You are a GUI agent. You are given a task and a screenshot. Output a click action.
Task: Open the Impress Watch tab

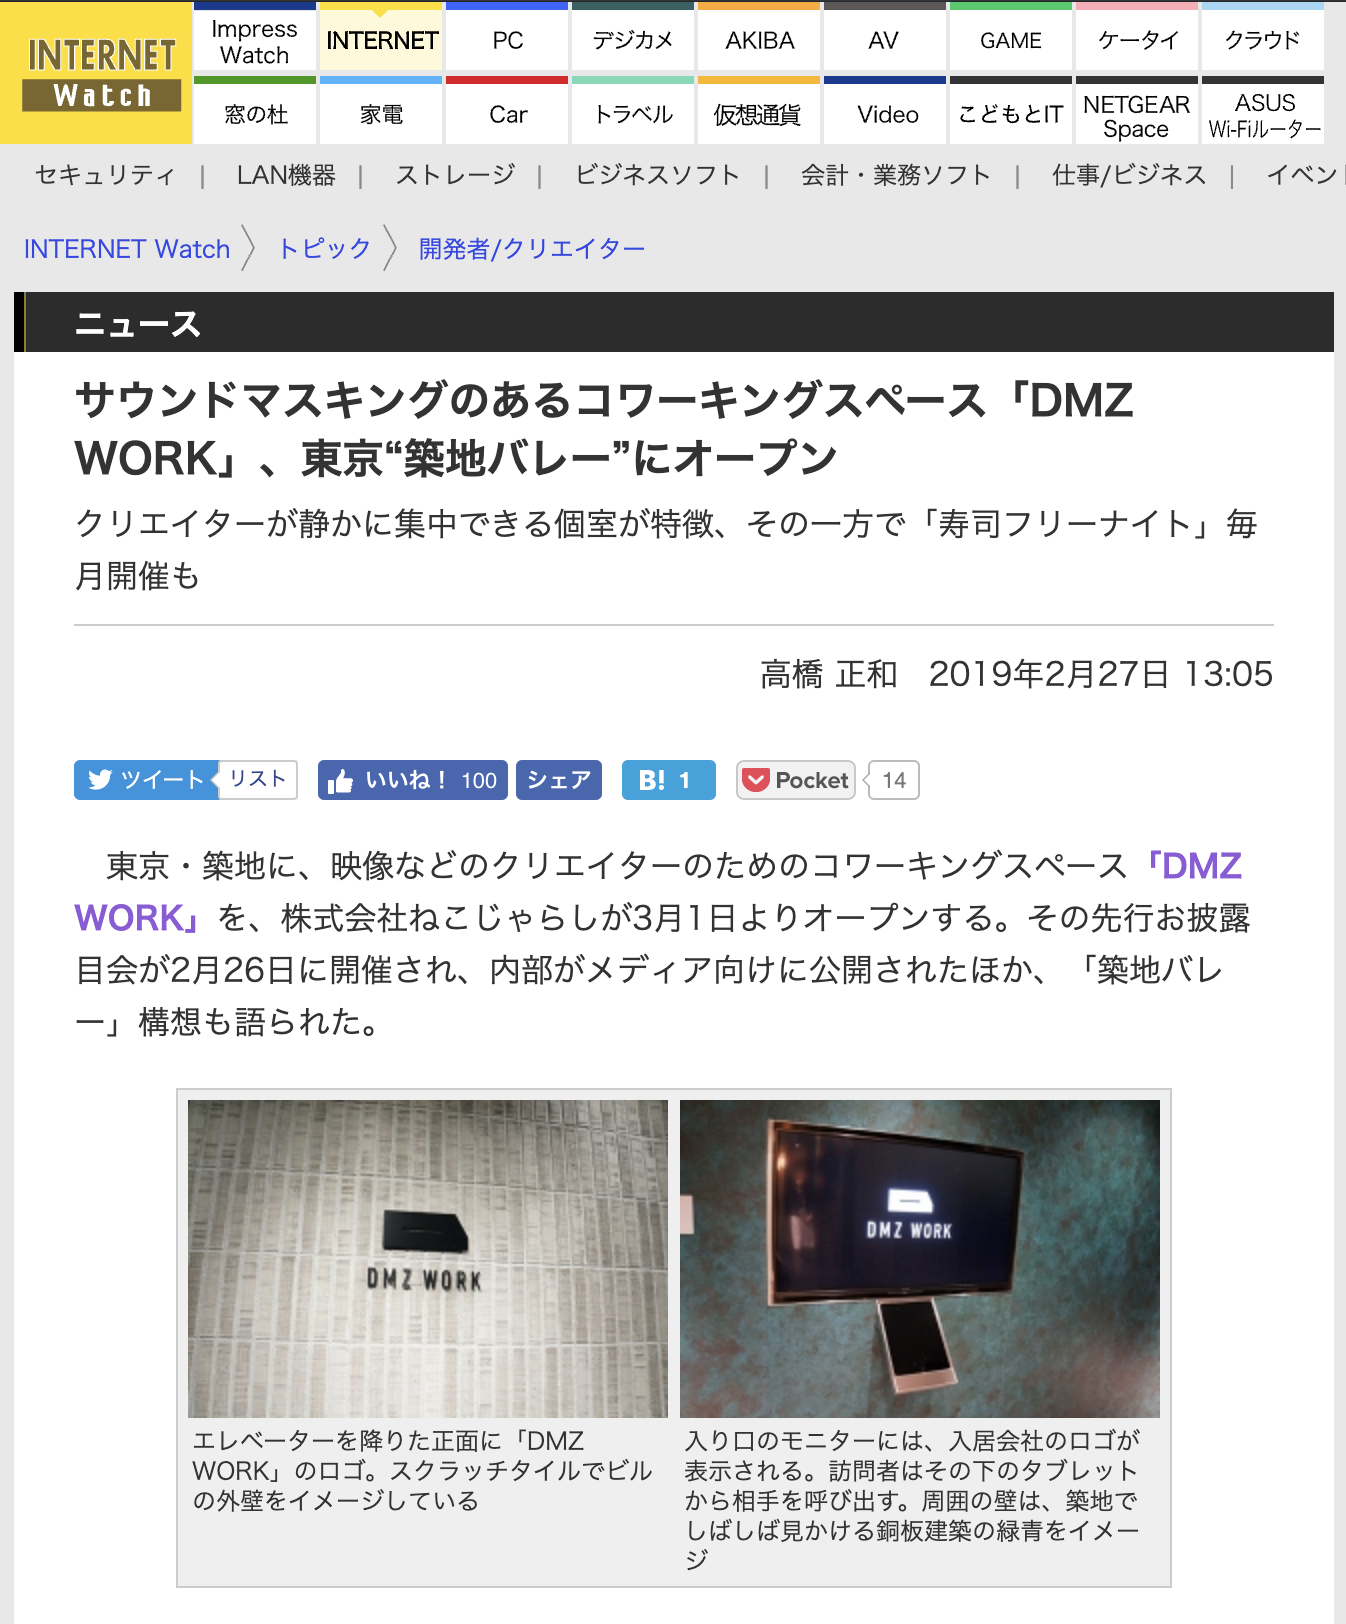[x=255, y=37]
